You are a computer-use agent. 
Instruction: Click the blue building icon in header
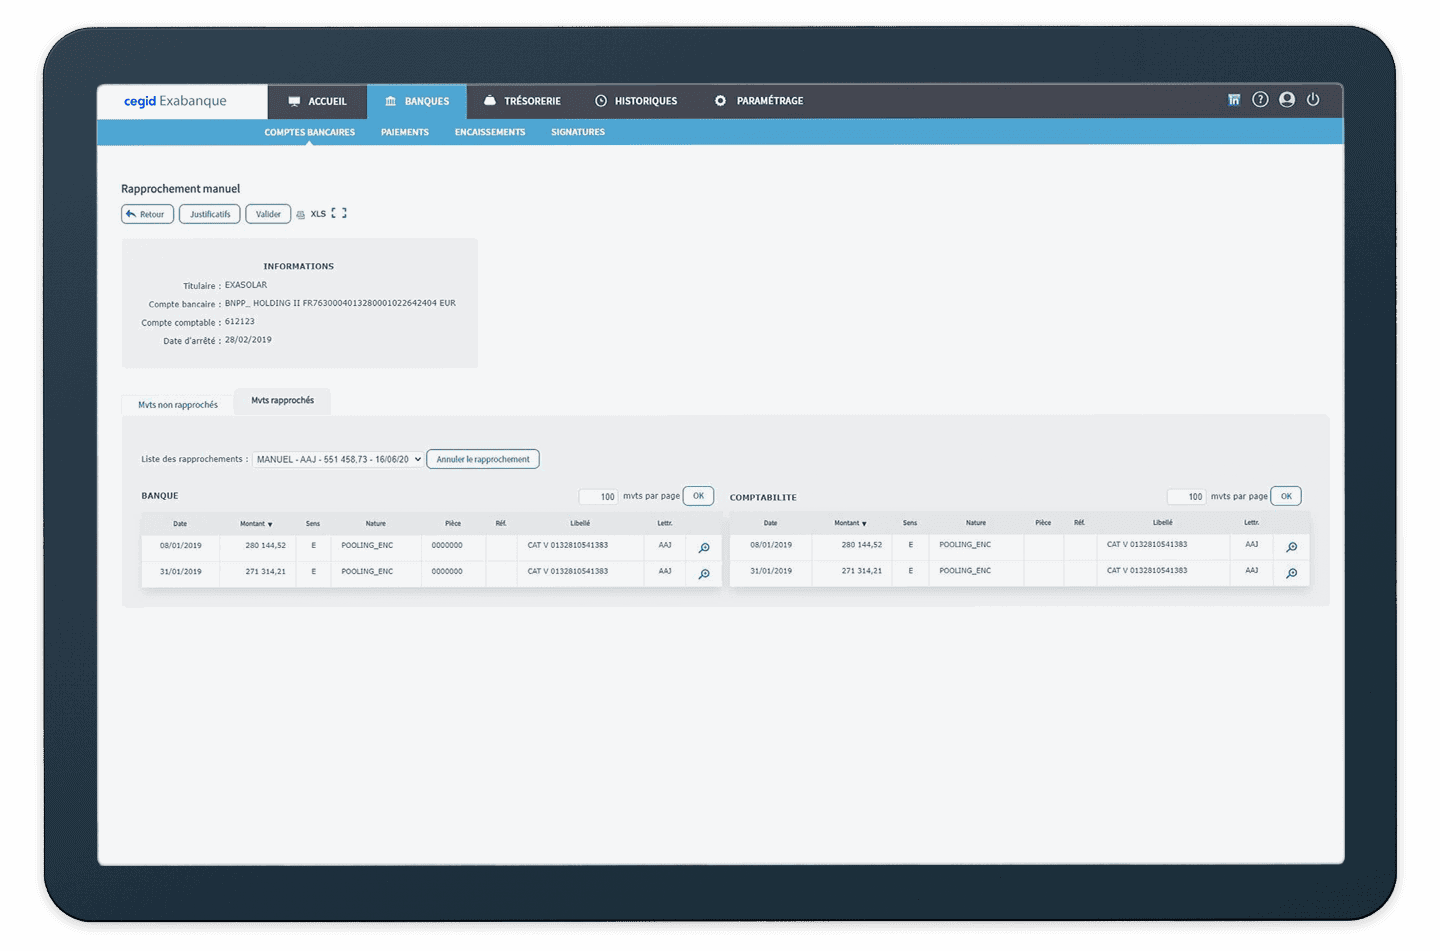click(x=1234, y=100)
